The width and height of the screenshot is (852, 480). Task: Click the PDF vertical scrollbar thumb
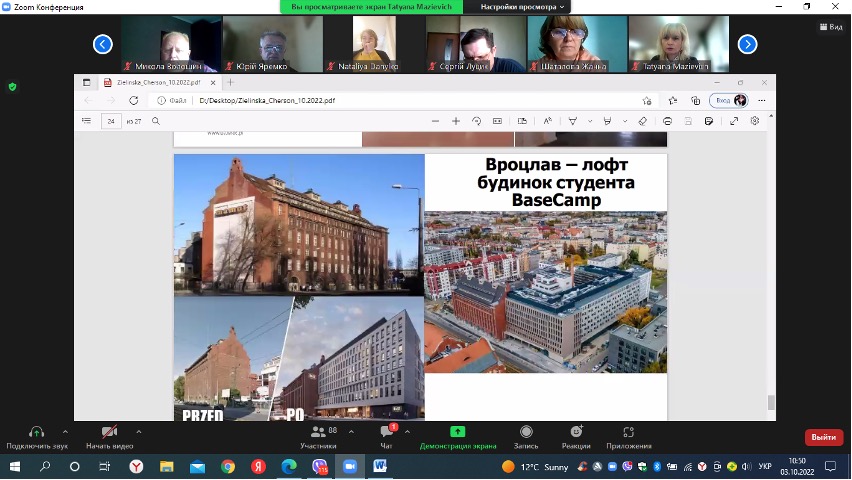pos(771,402)
